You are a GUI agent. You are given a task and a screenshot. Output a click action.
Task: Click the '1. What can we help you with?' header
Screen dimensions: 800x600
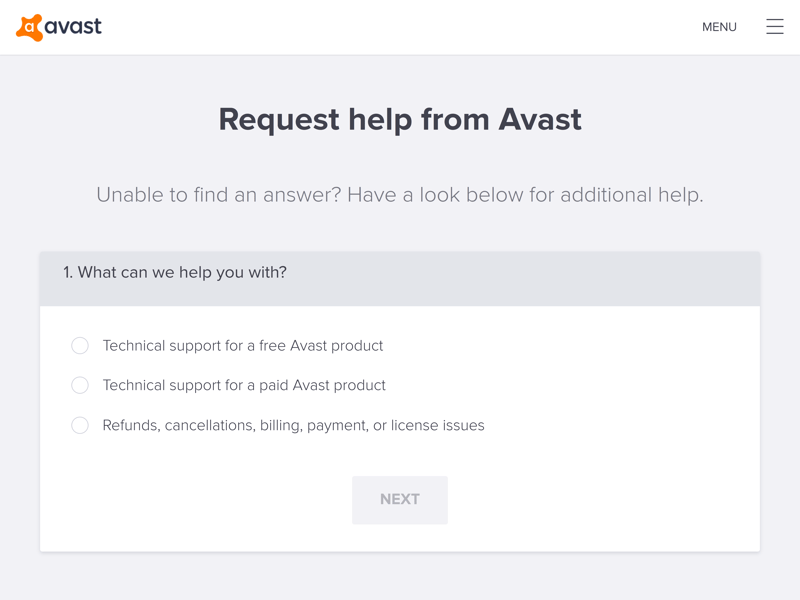[x=174, y=272]
